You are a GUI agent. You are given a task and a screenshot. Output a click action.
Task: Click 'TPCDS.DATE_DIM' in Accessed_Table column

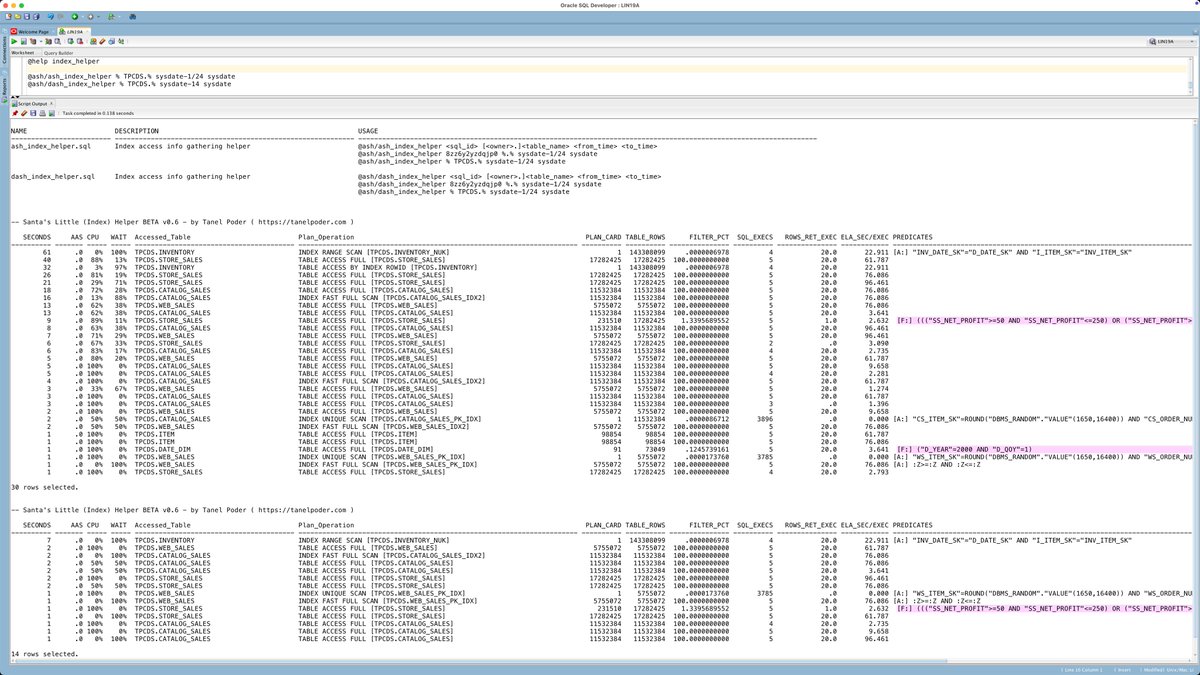(163, 449)
